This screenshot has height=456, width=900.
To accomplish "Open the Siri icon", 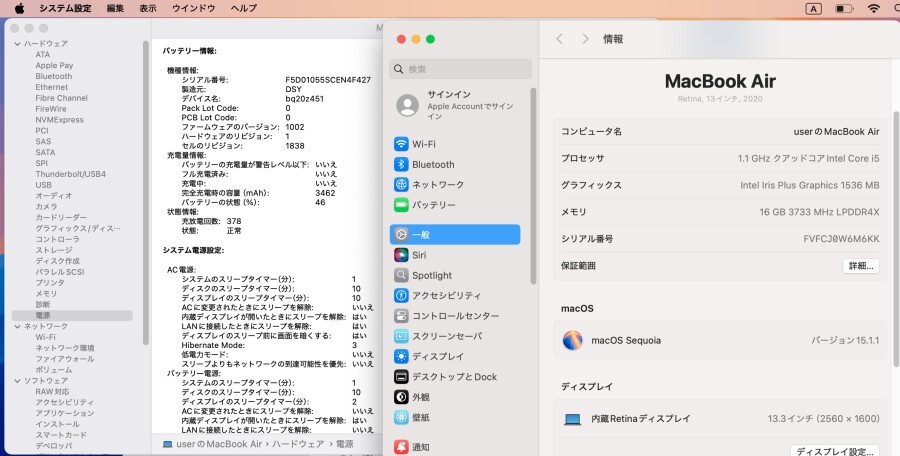I will pyautogui.click(x=401, y=255).
